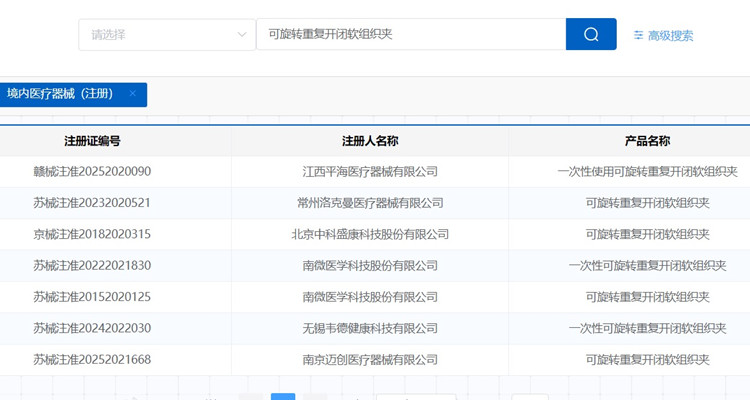Select 无锡韦德健康科技有限公司 in the registrant column
Screen dimensions: 750x400
point(370,328)
